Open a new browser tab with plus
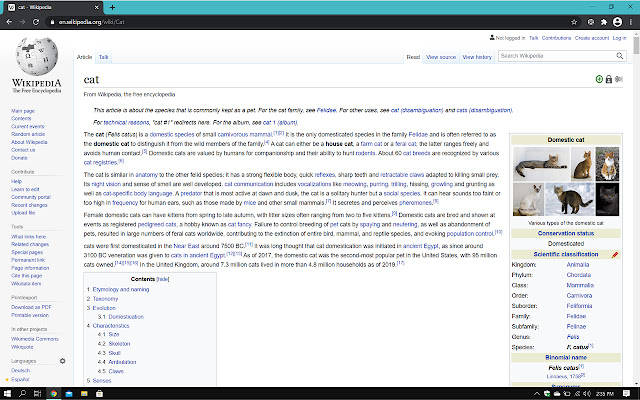Screen dimensions: 640x400 [112, 7]
